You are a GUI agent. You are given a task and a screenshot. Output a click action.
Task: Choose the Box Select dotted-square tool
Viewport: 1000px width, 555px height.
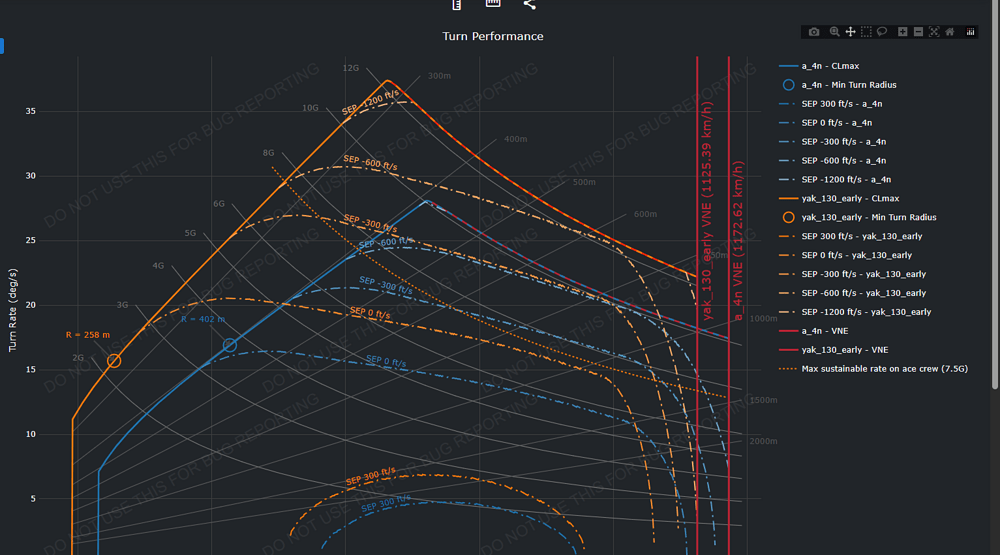tap(866, 32)
